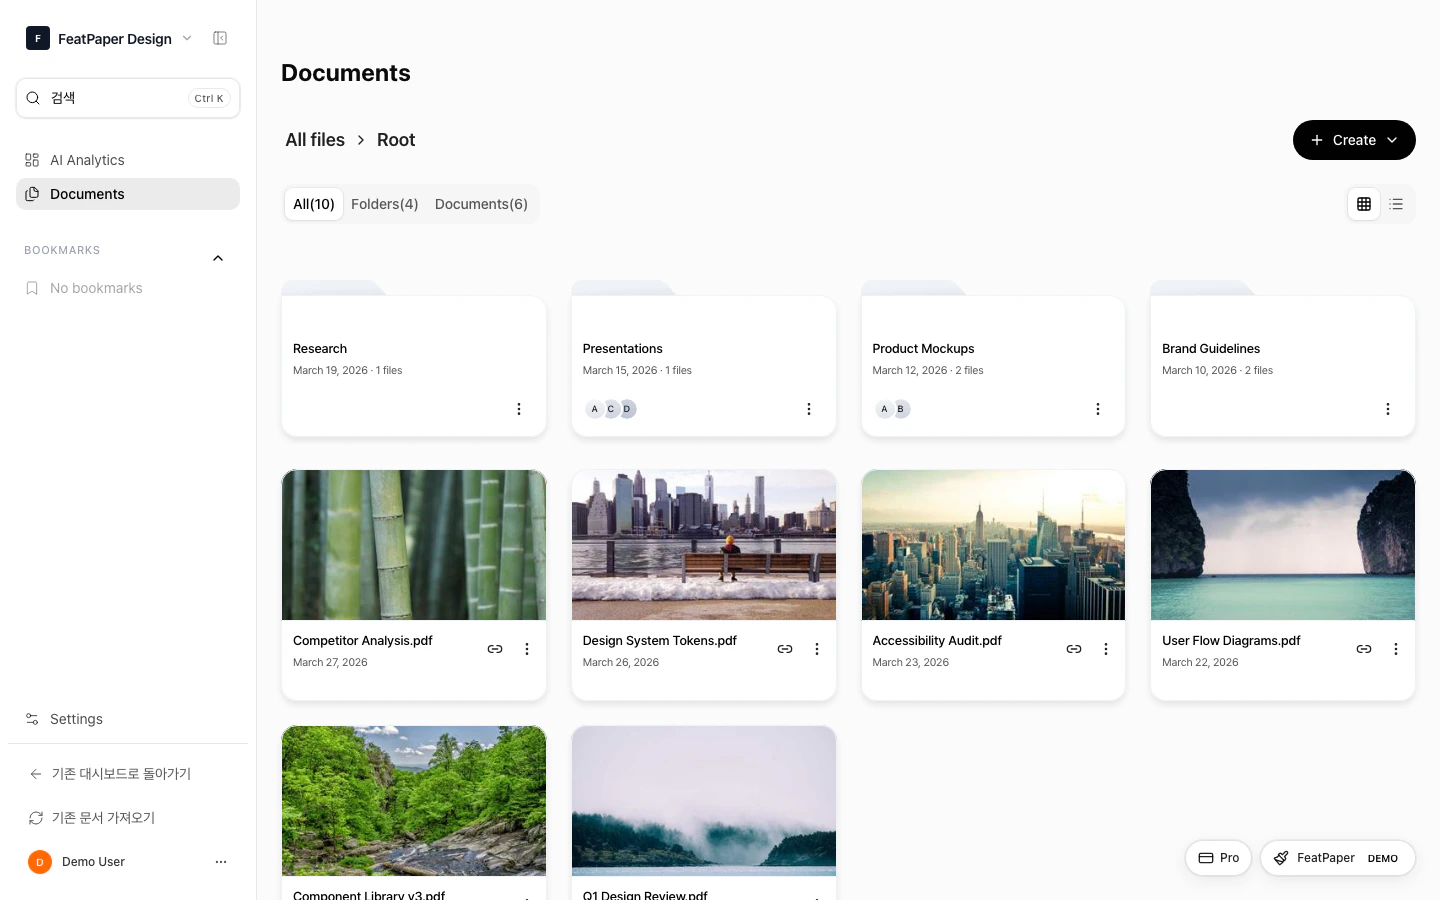The image size is (1440, 900).
Task: Switch to list view
Action: [1397, 204]
